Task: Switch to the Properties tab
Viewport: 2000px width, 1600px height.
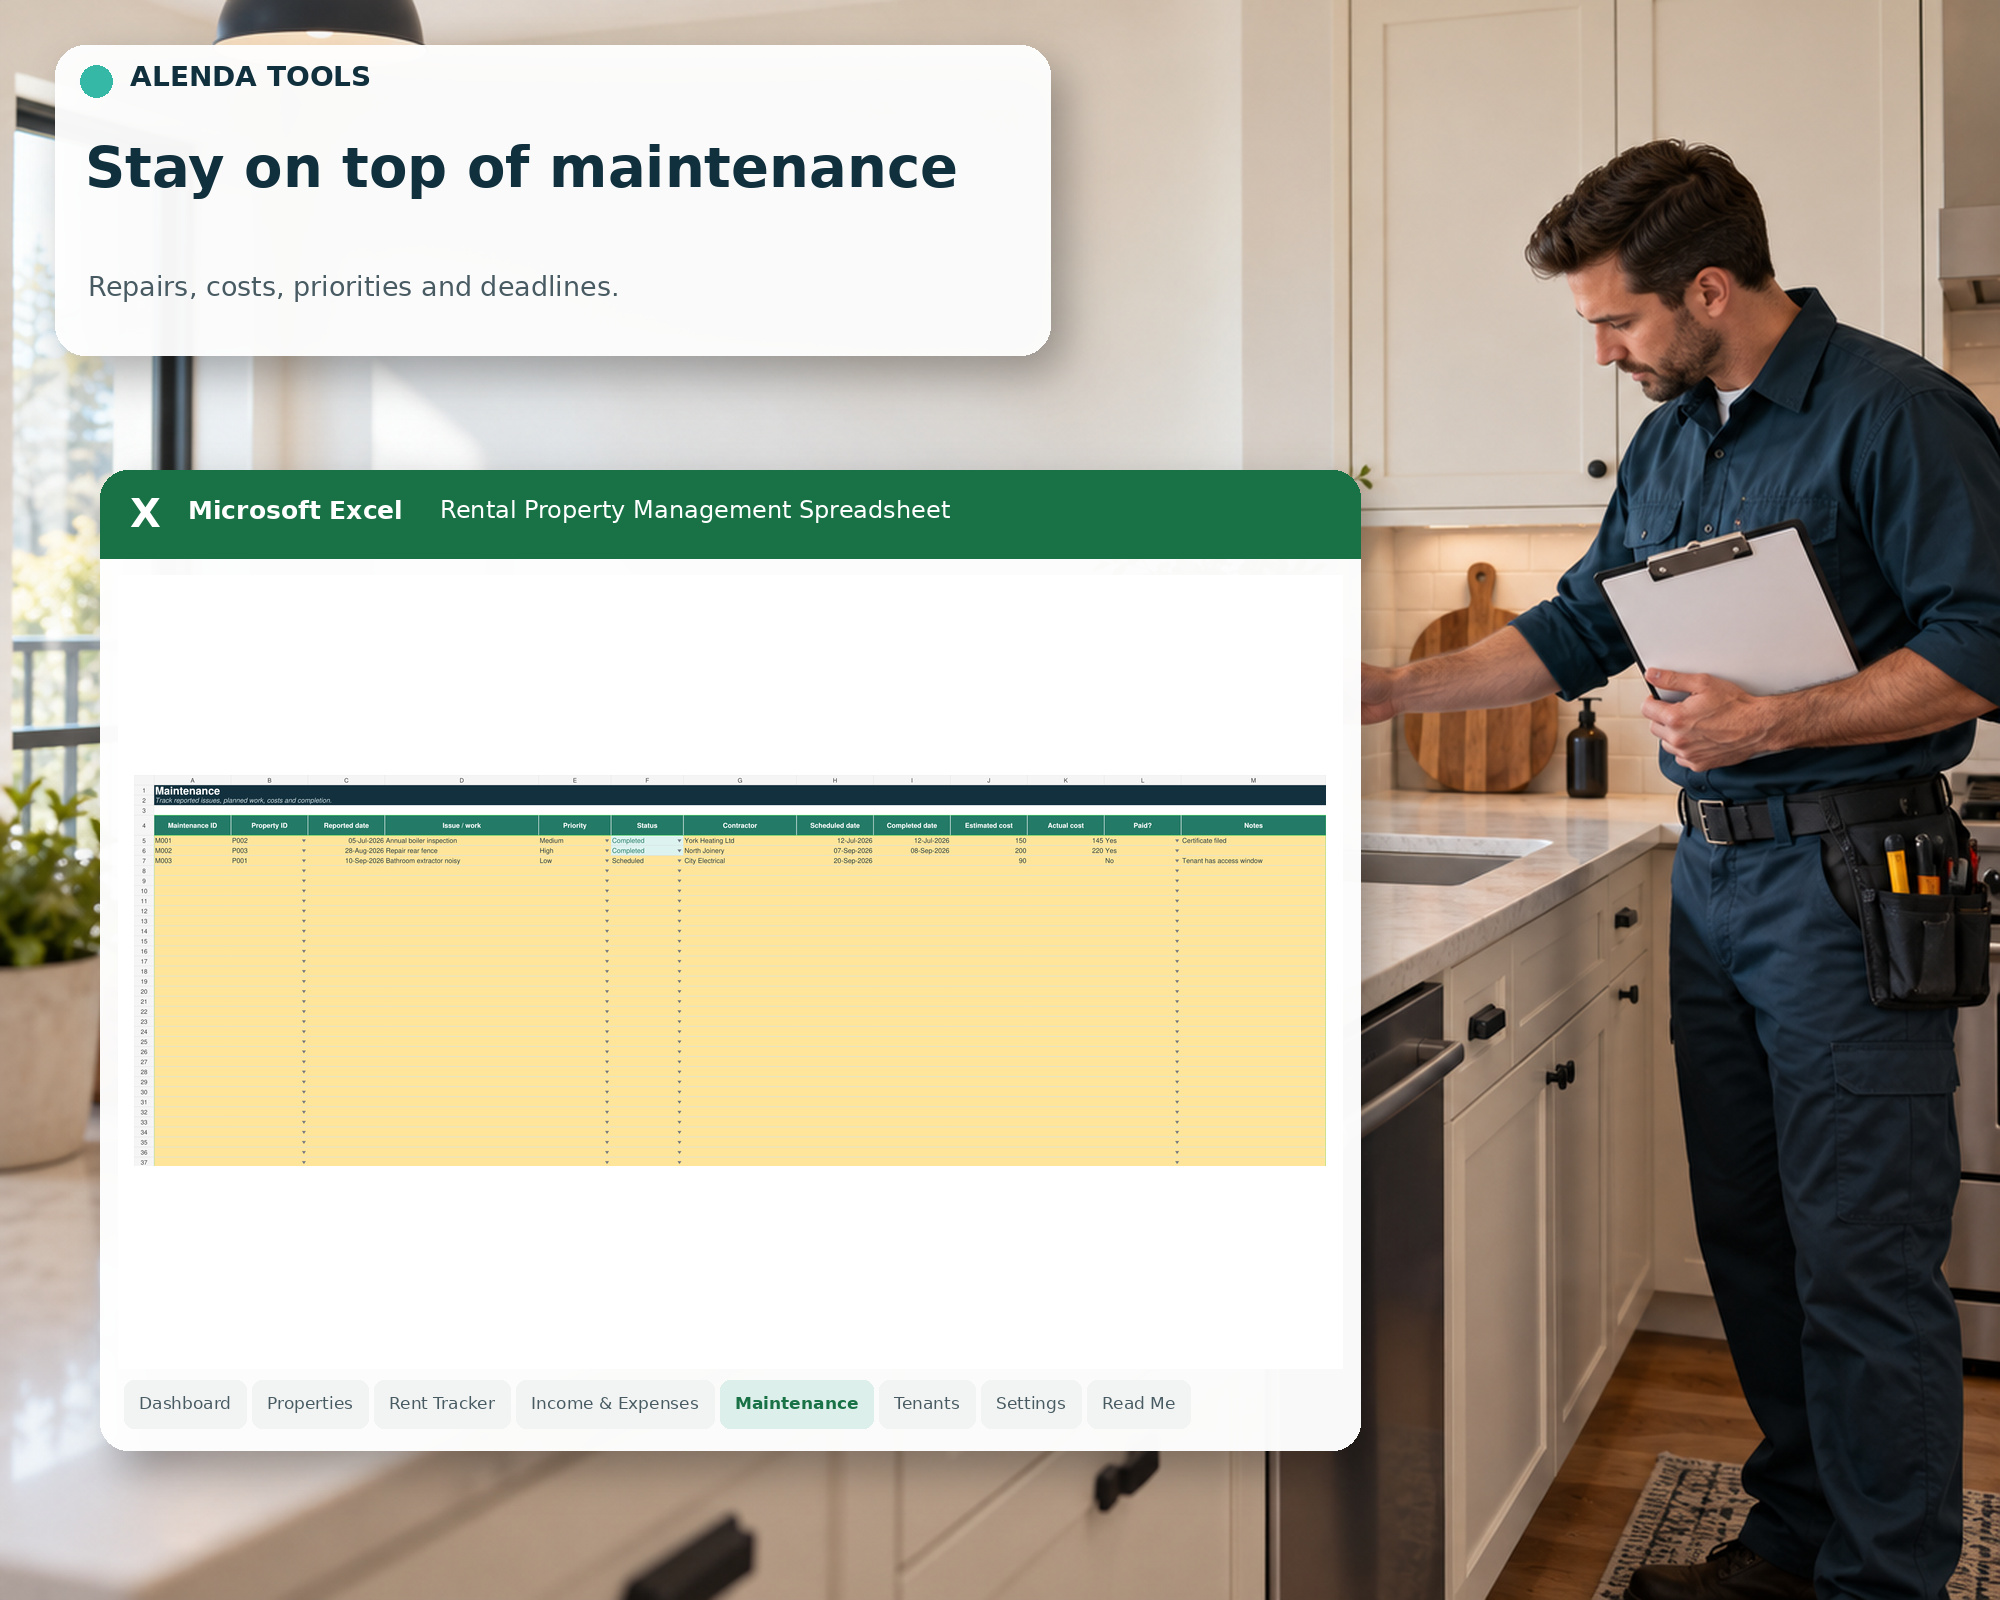Action: click(x=310, y=1403)
